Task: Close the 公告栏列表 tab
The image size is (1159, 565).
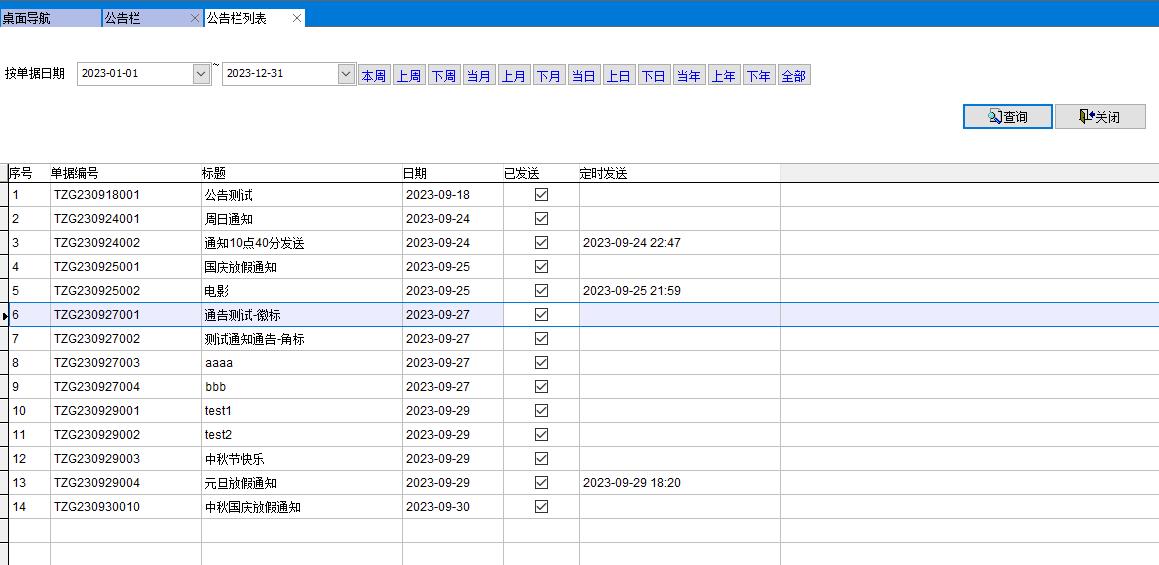Action: (297, 18)
